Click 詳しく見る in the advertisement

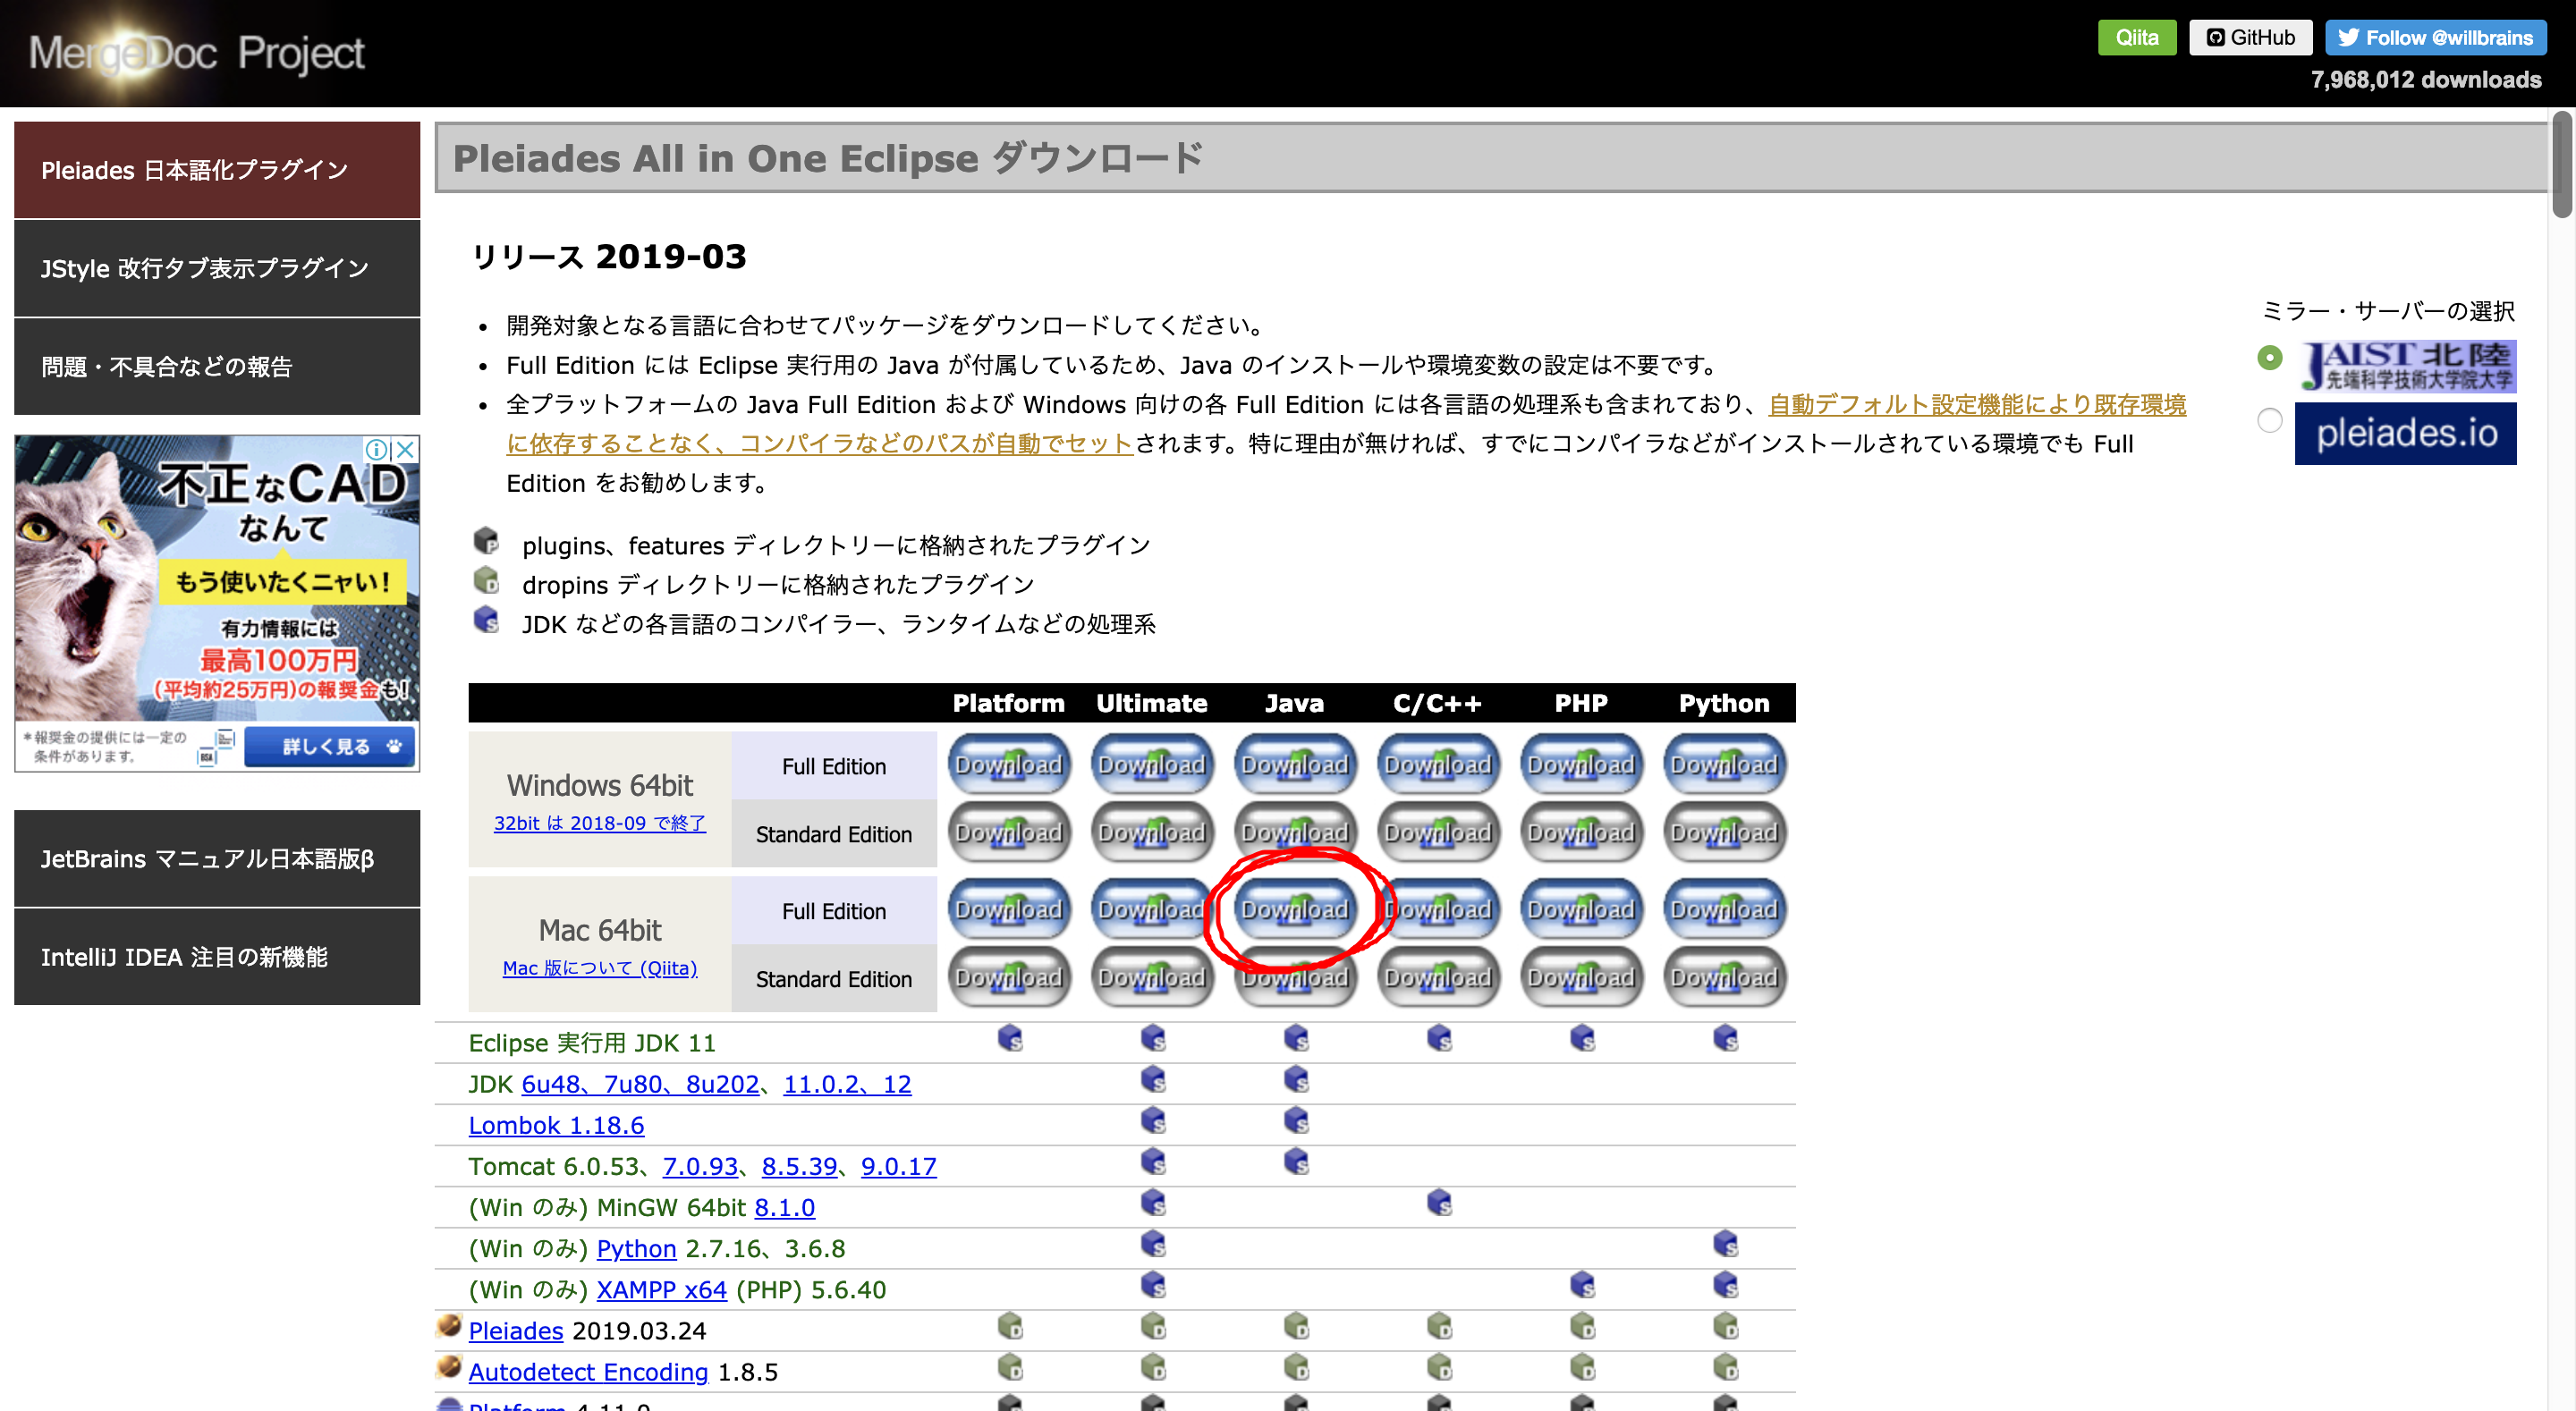pos(329,746)
